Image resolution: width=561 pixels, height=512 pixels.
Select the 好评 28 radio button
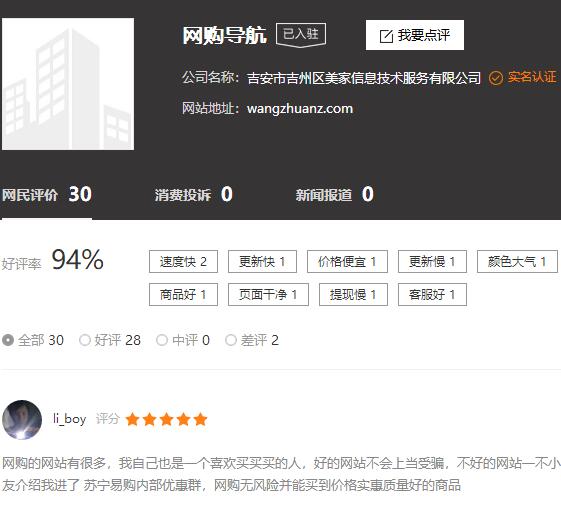[x=85, y=340]
